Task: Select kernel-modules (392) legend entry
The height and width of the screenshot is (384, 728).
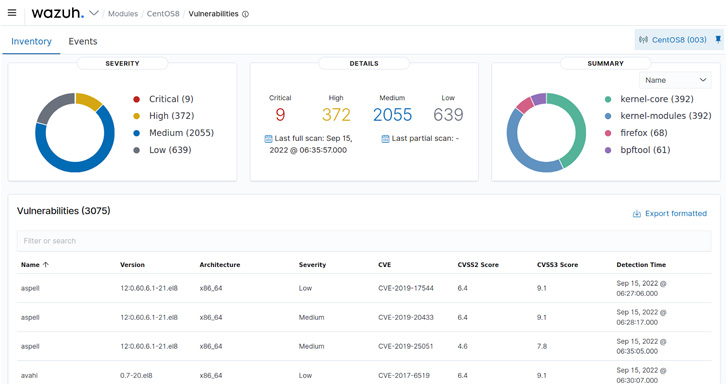Action: [x=666, y=116]
